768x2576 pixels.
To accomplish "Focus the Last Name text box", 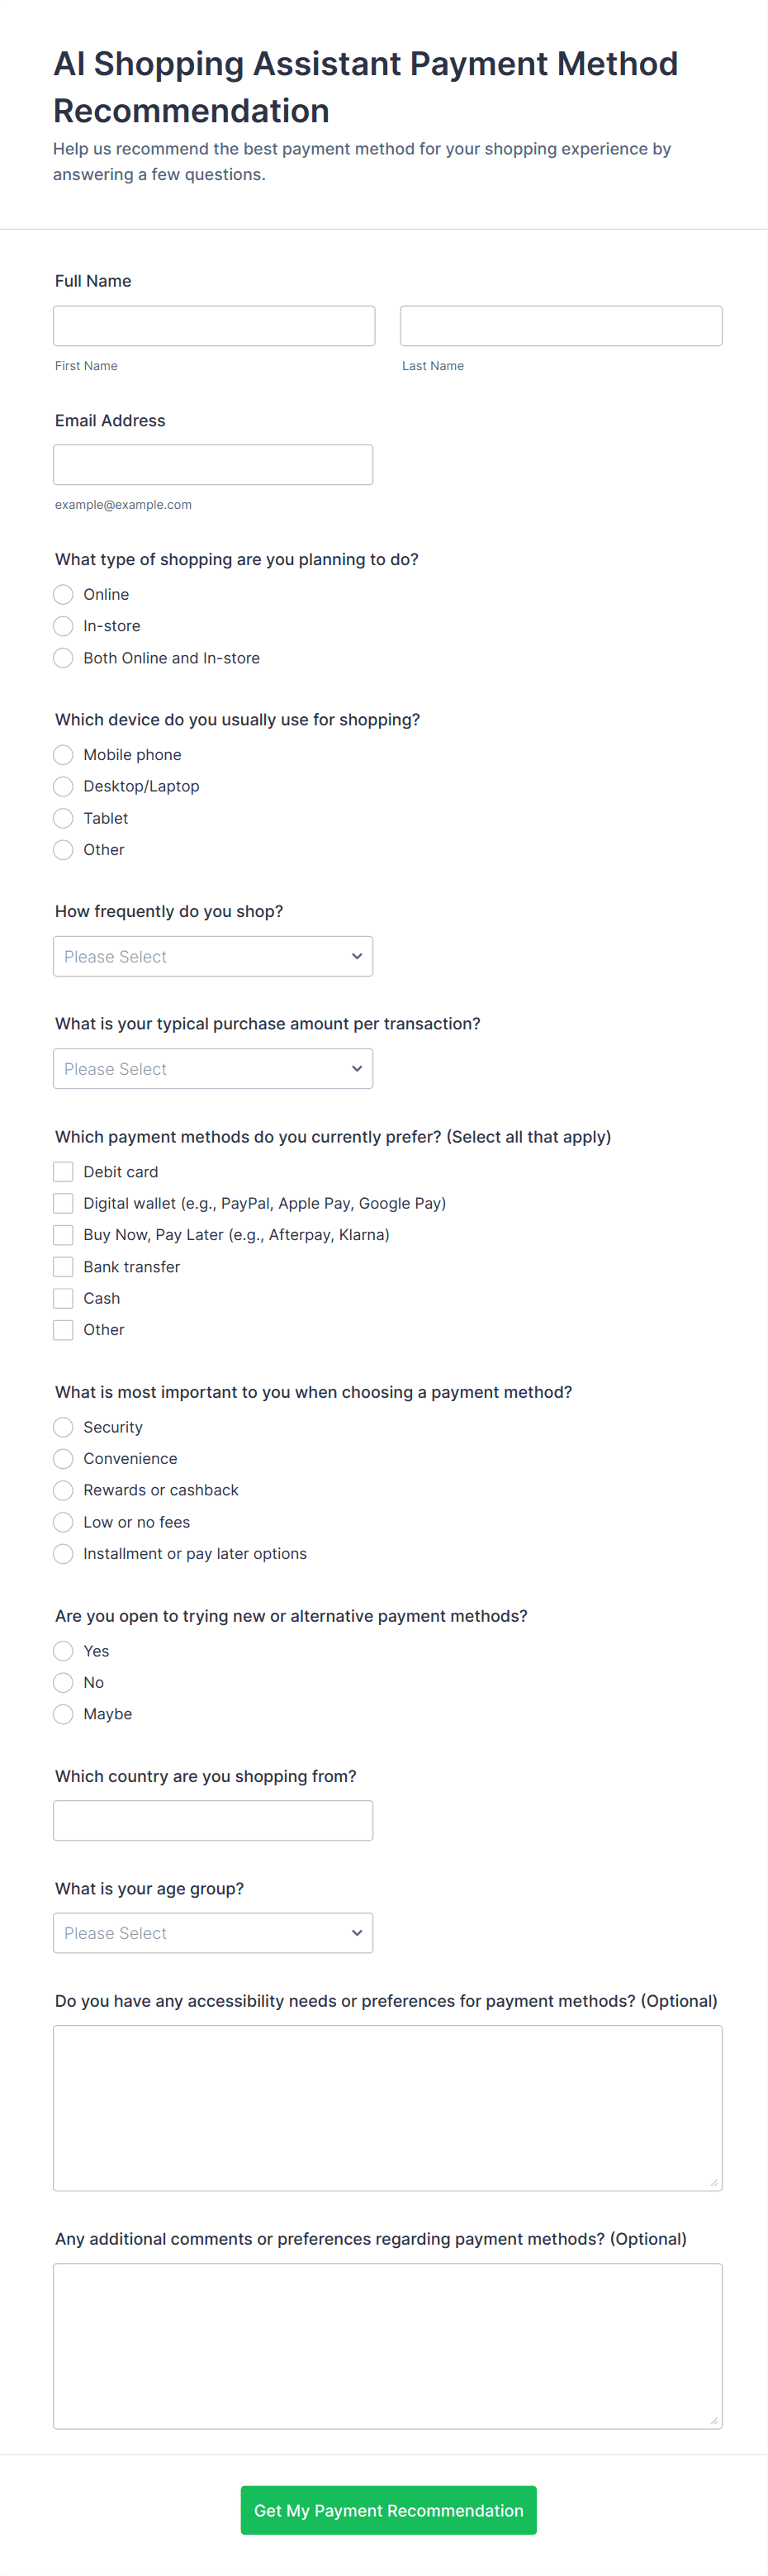I will point(561,326).
